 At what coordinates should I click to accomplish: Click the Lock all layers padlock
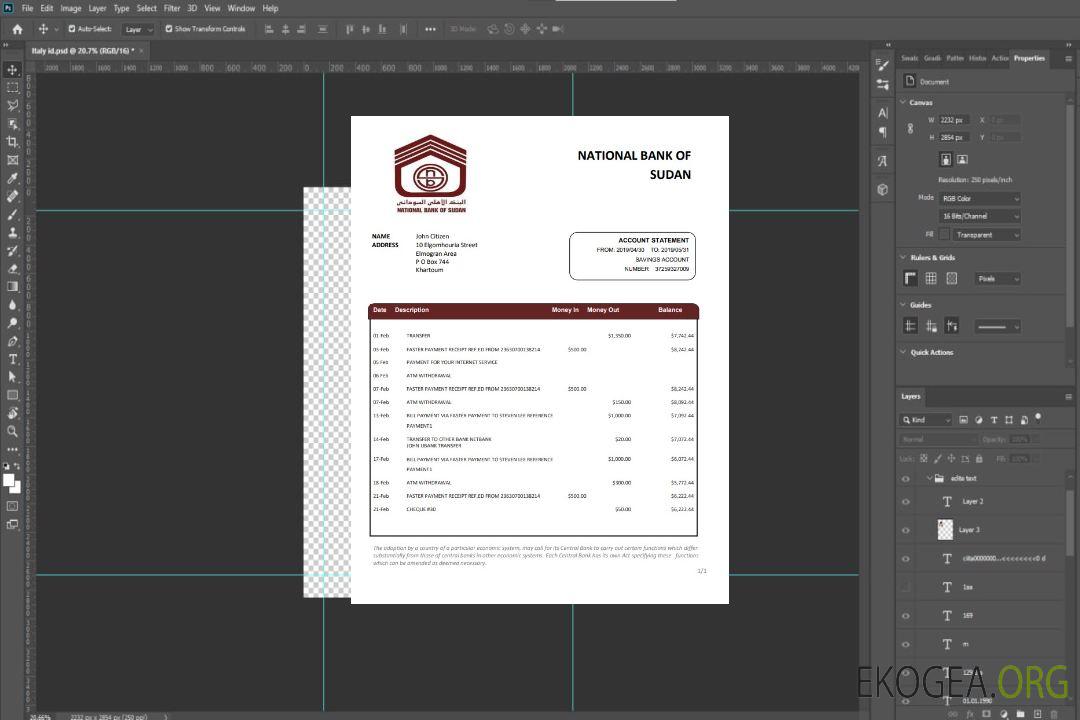tap(979, 459)
